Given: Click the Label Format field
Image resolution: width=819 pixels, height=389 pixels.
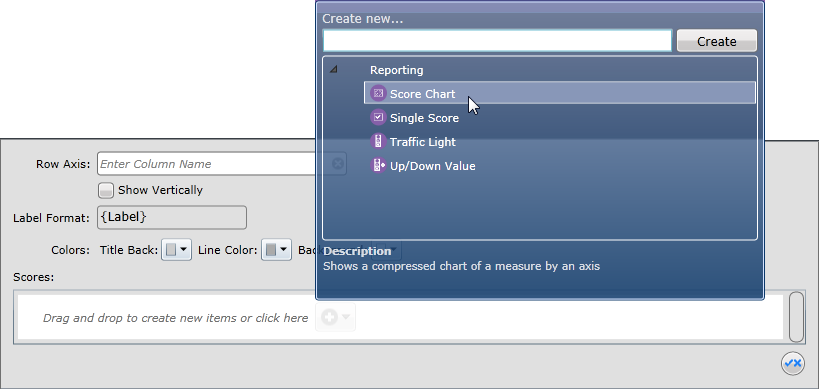Looking at the screenshot, I should click(x=172, y=217).
